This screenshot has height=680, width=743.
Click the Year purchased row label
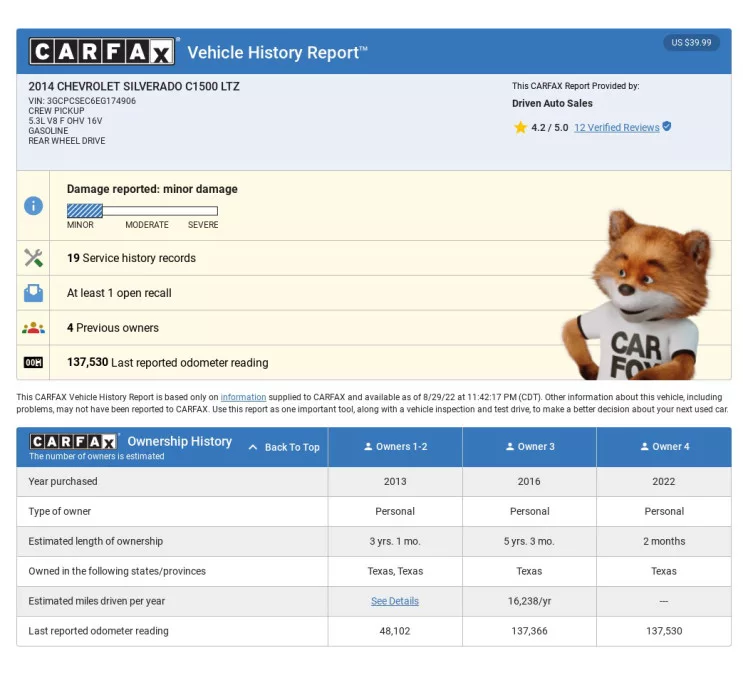click(x=63, y=481)
